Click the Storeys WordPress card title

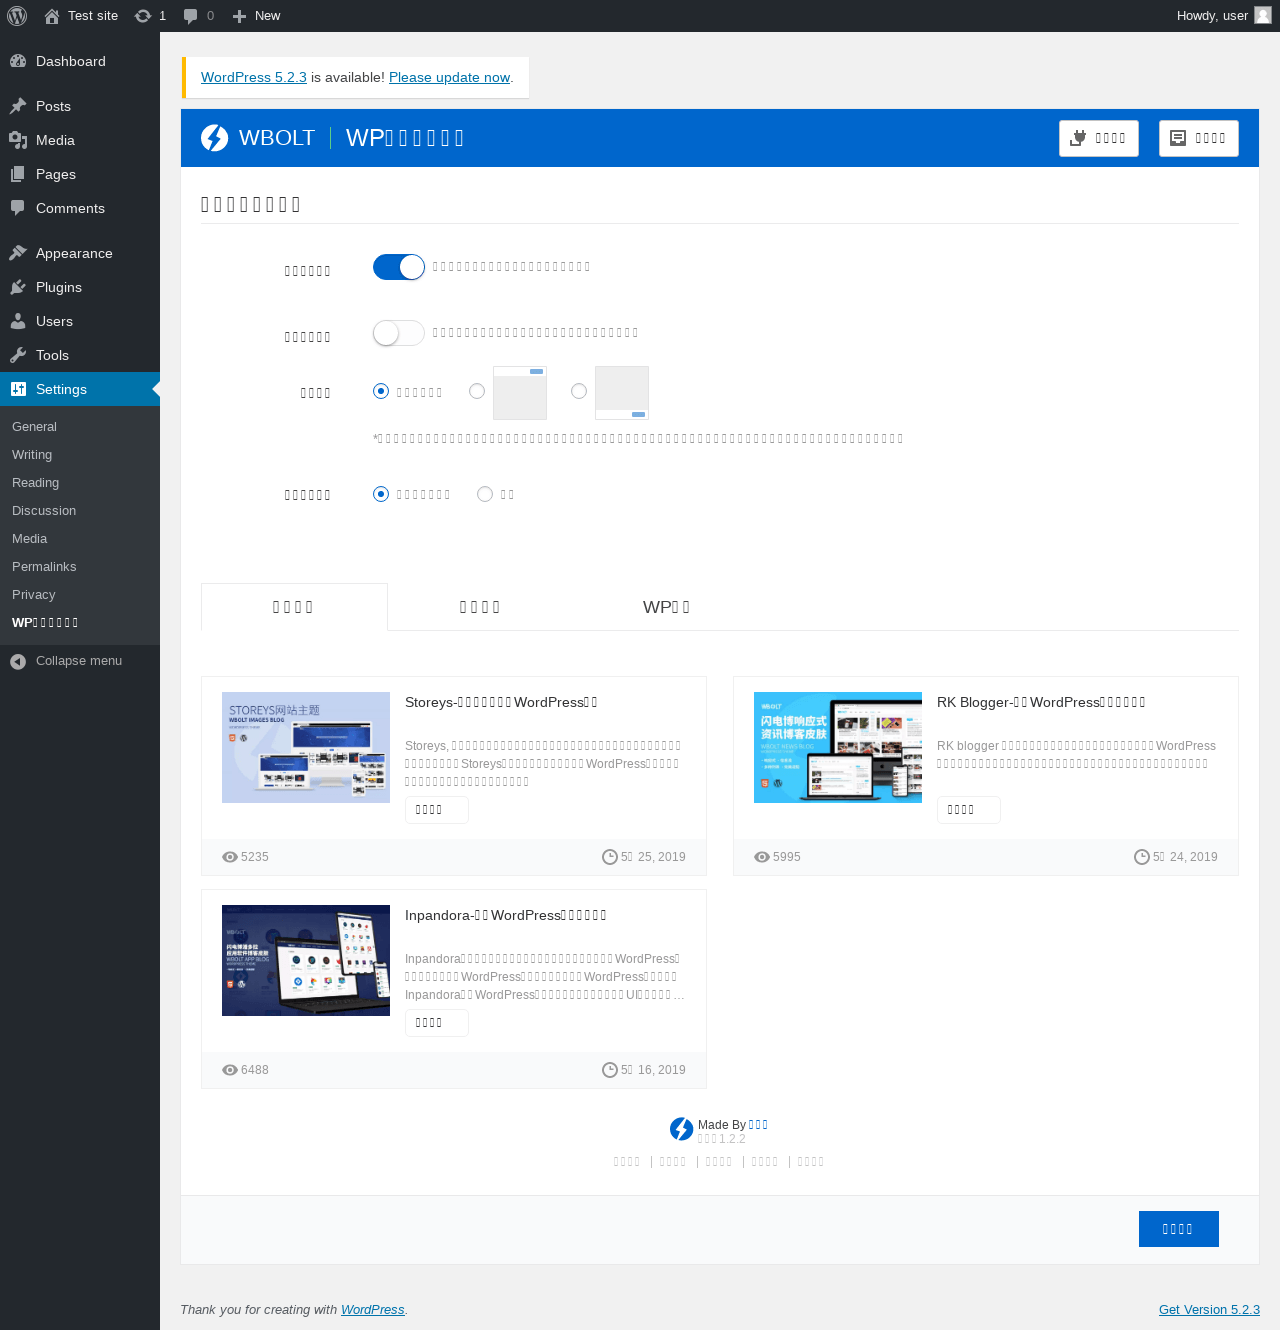click(501, 703)
